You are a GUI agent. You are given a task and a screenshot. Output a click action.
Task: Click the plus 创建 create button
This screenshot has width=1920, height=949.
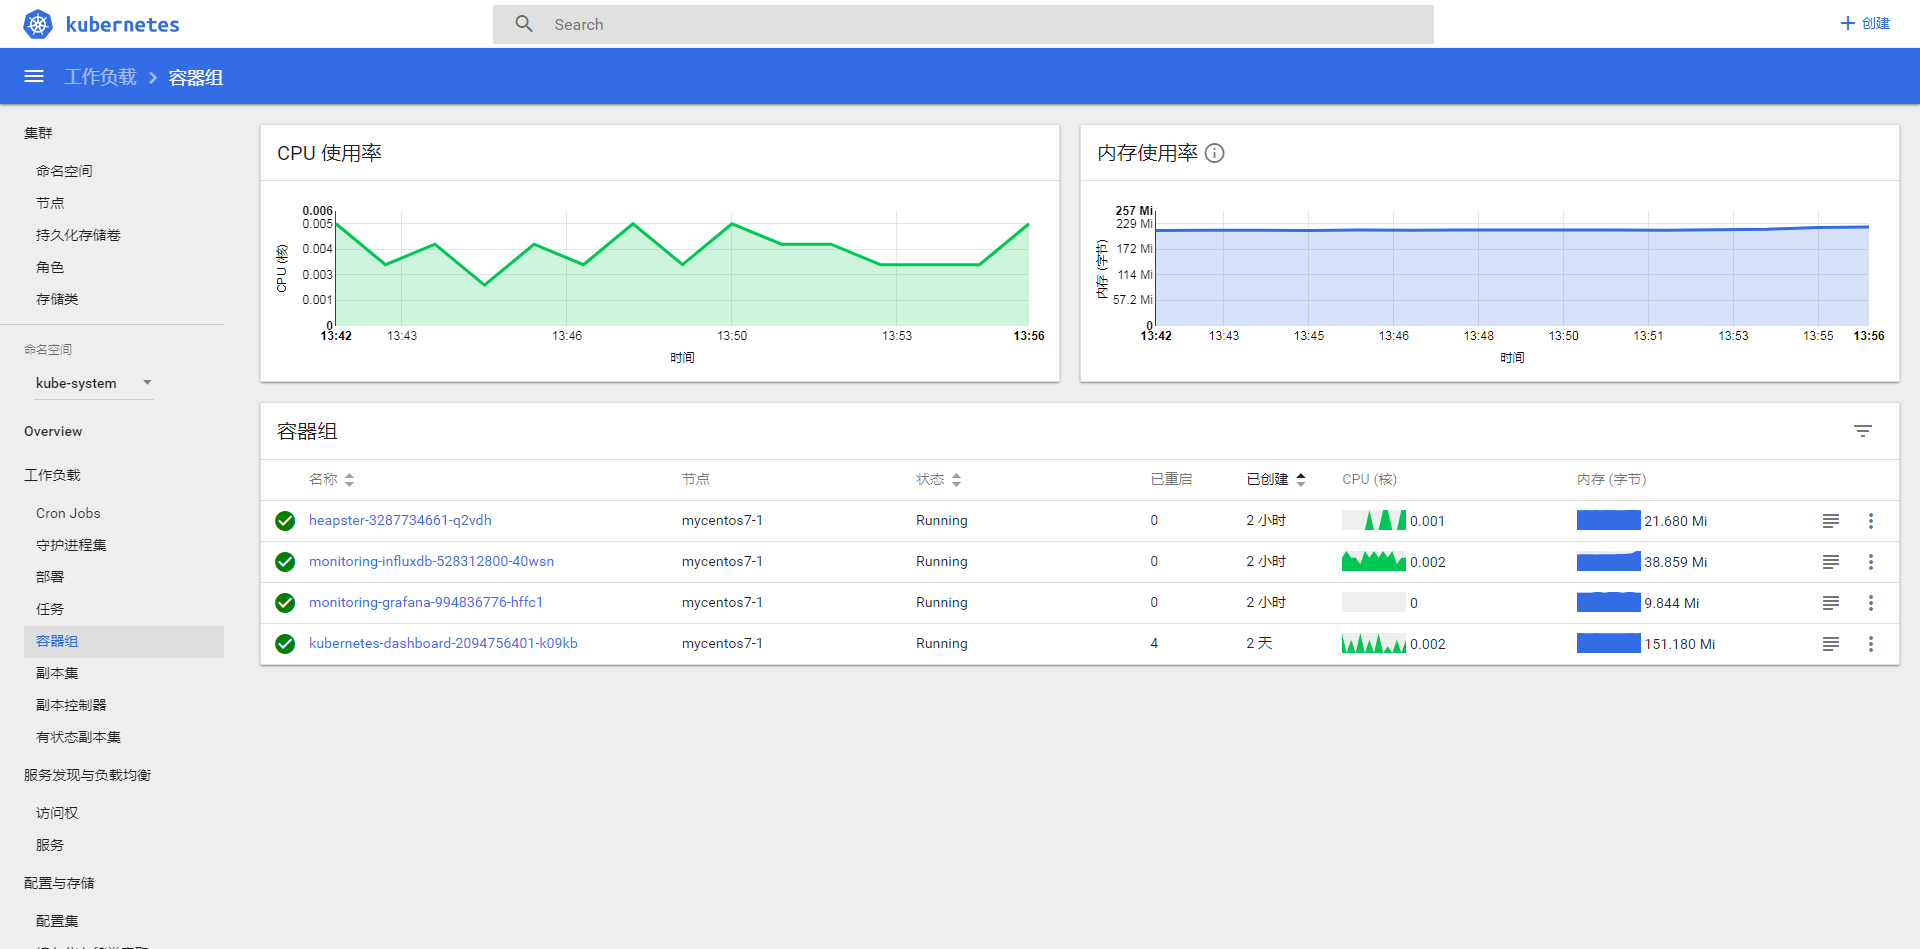point(1865,23)
